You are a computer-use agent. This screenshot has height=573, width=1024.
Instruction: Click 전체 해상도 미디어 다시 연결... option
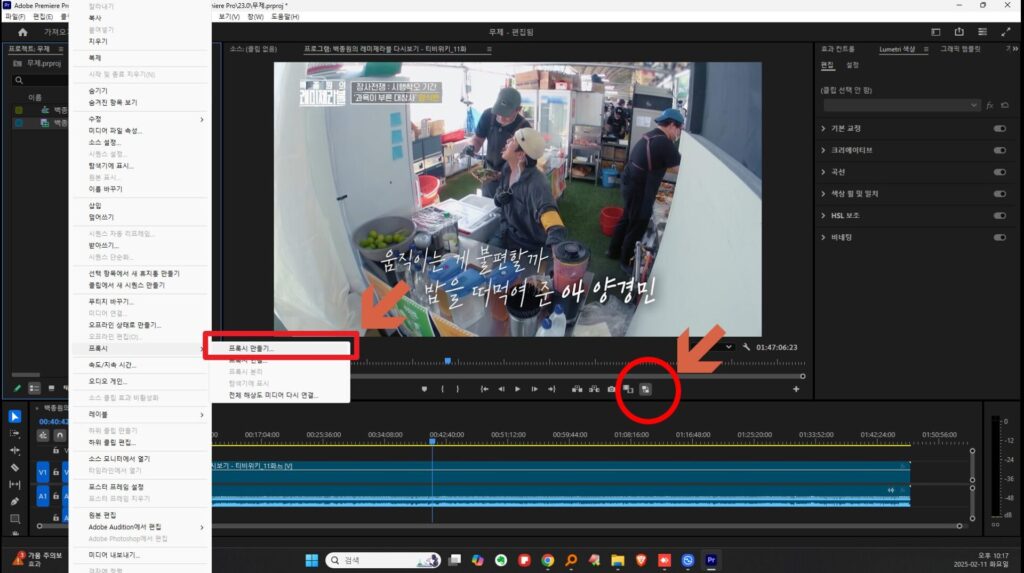[273, 395]
